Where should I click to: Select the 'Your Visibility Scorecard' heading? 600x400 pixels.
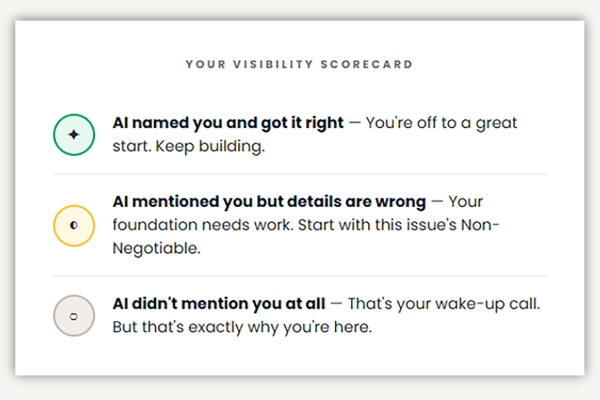coord(299,64)
